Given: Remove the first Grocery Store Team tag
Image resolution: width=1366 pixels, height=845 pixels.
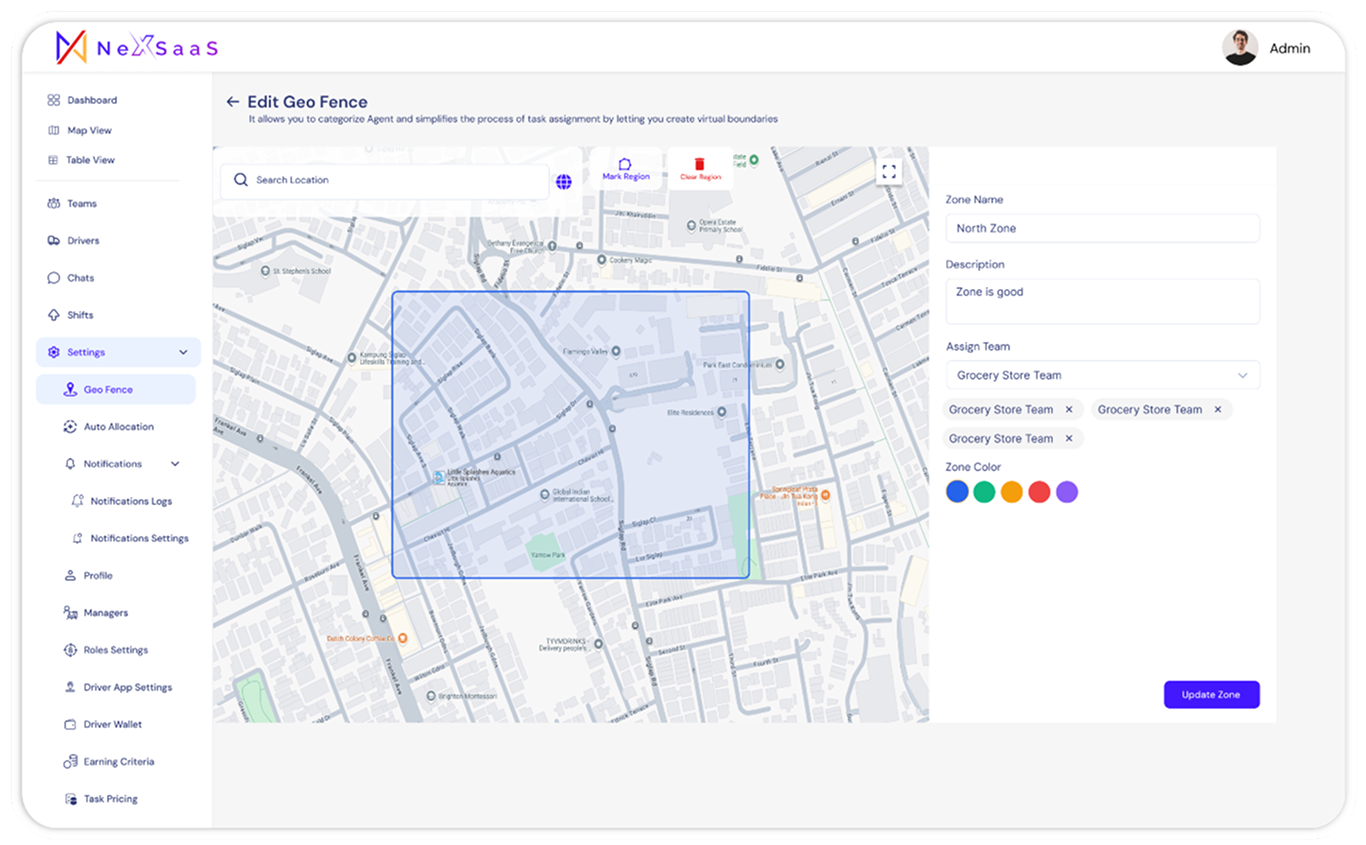Looking at the screenshot, I should [x=1069, y=410].
